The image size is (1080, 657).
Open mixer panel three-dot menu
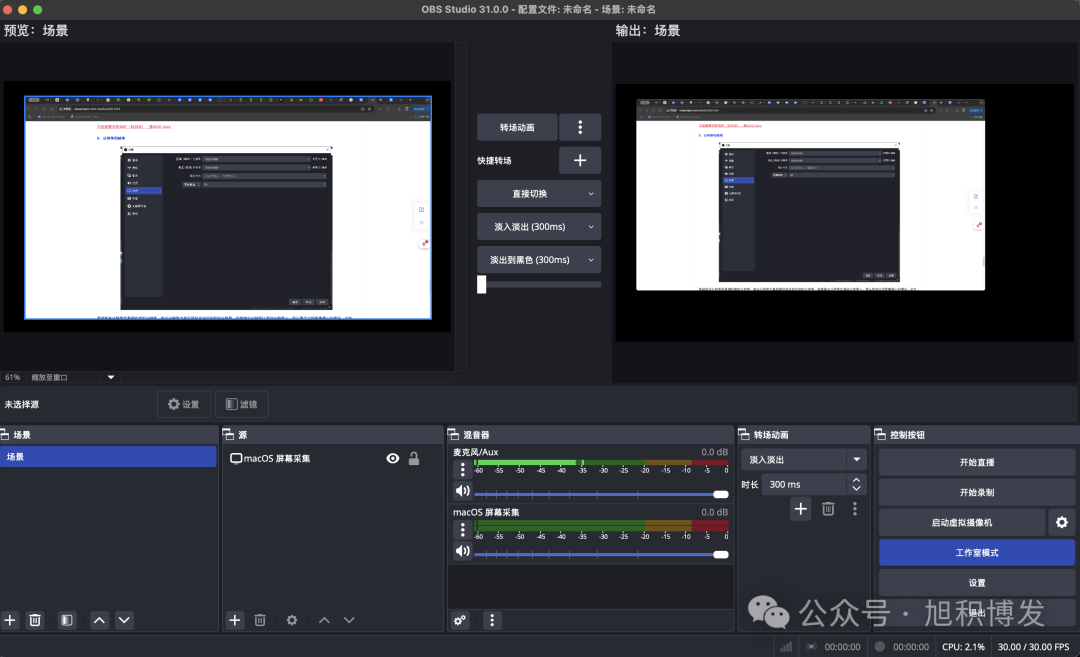[x=492, y=620]
